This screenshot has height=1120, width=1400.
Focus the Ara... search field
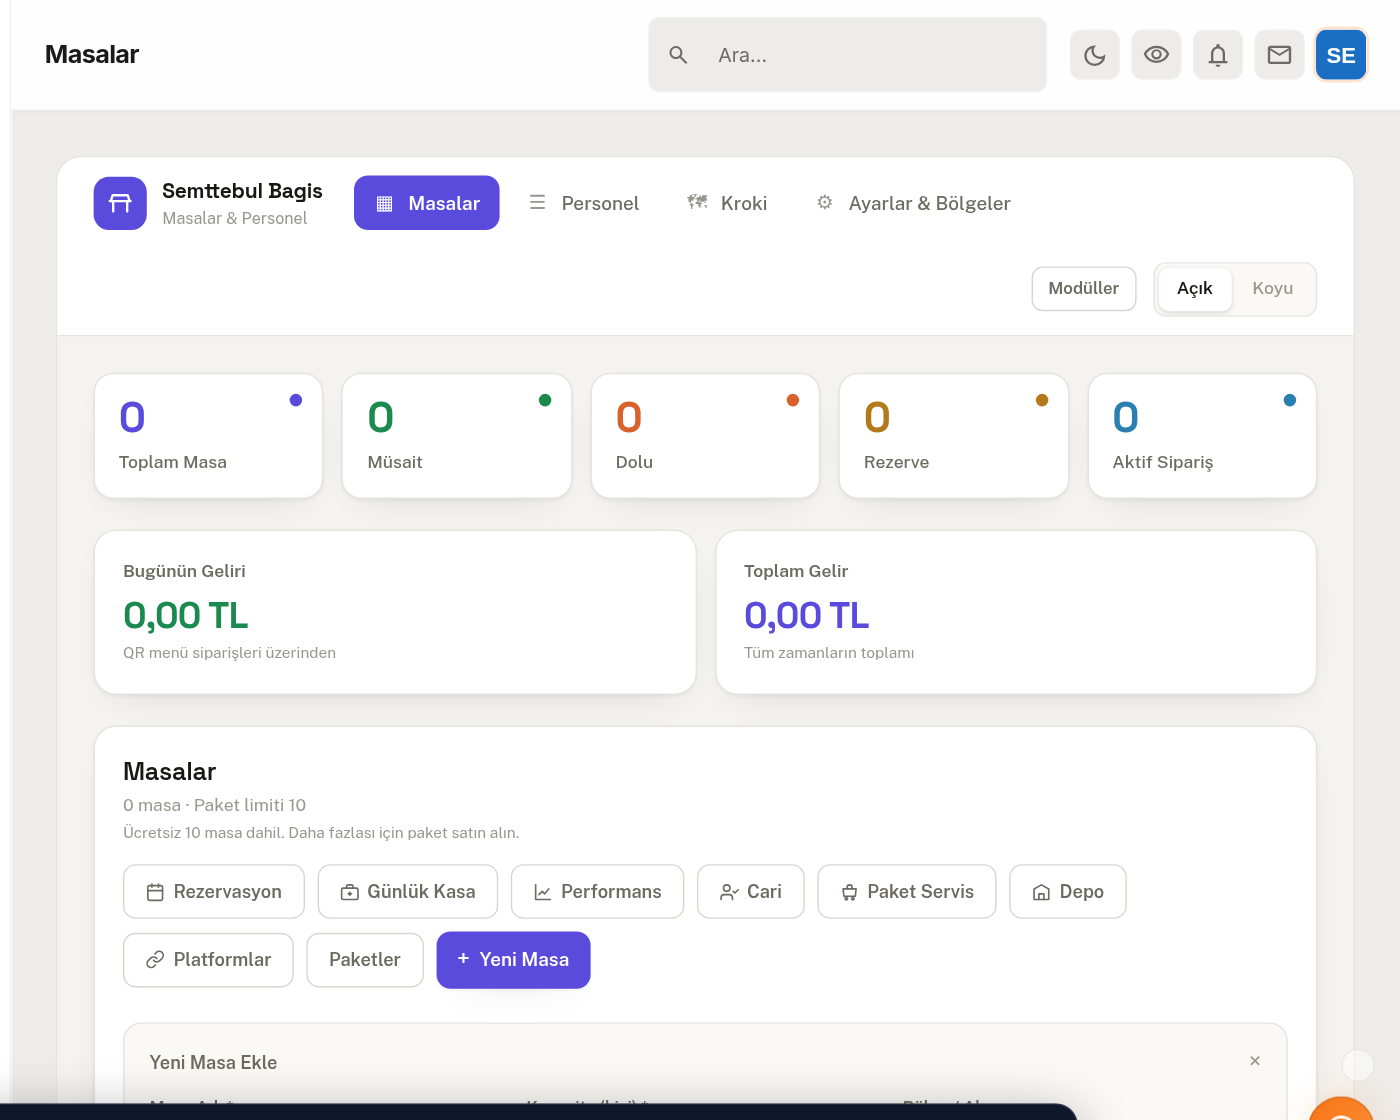[848, 55]
